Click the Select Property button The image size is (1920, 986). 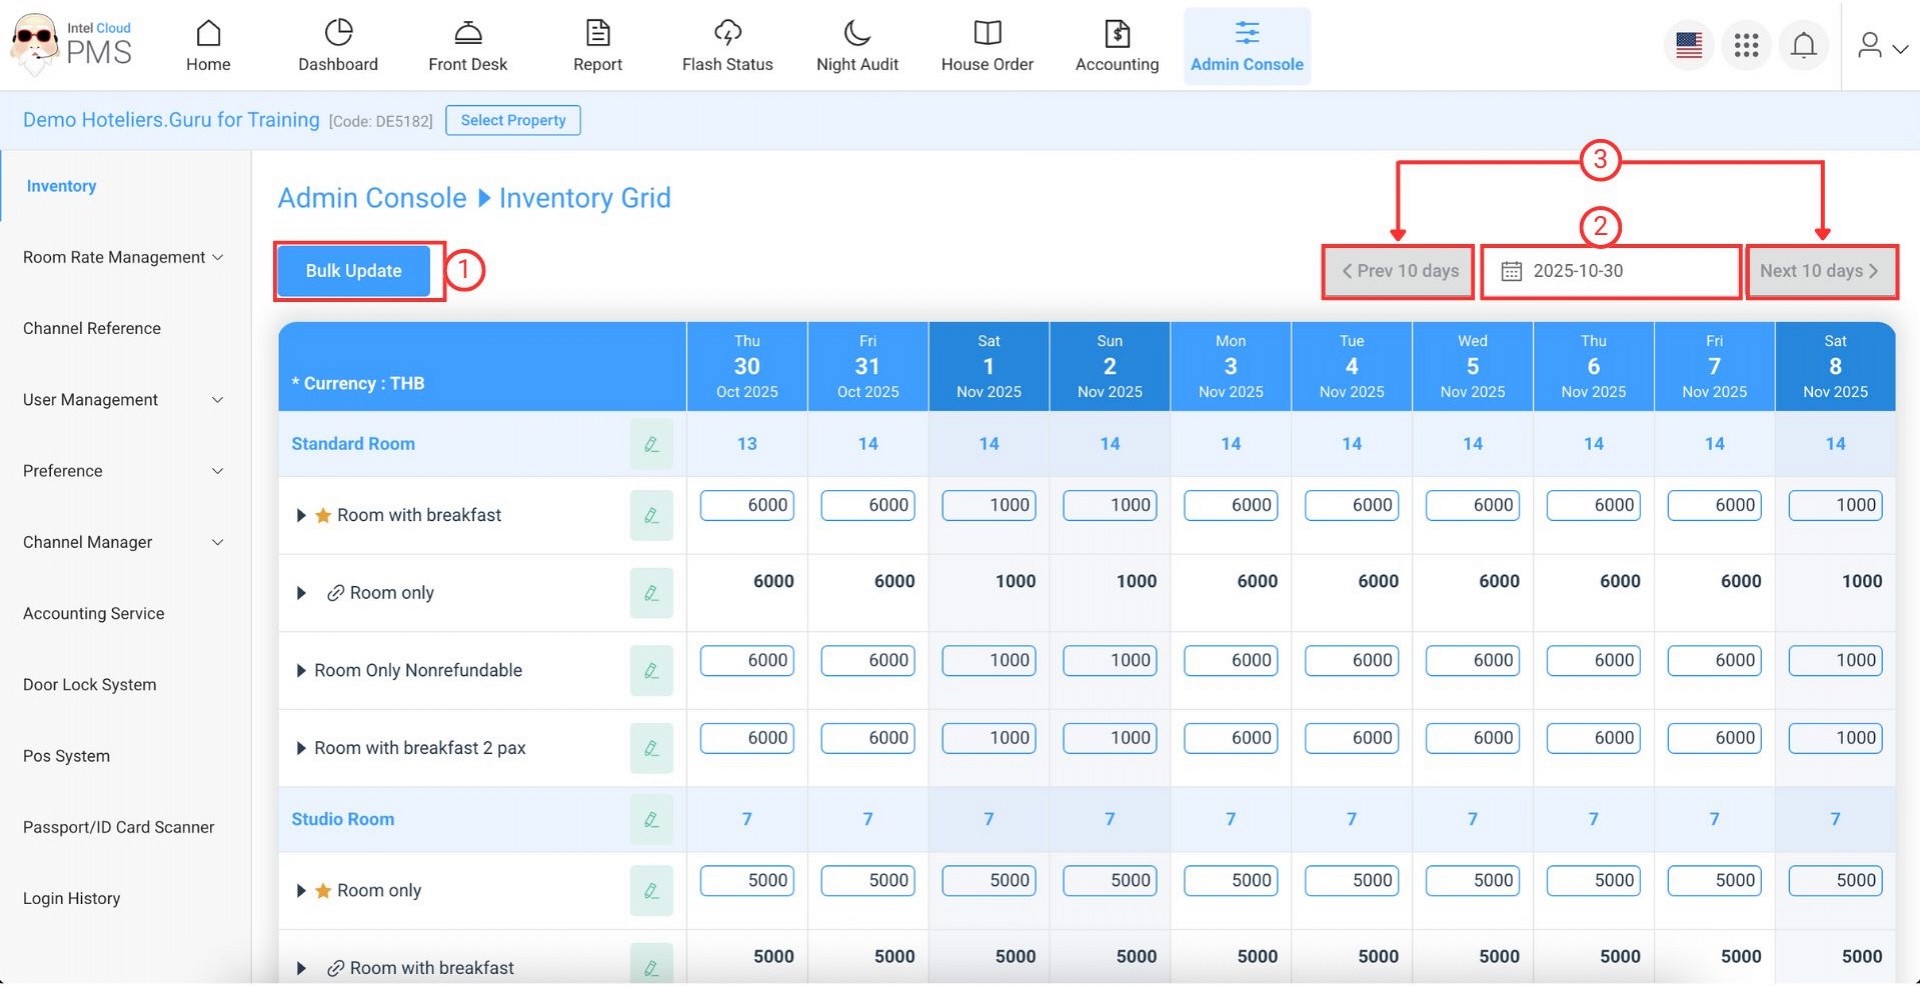click(x=513, y=120)
